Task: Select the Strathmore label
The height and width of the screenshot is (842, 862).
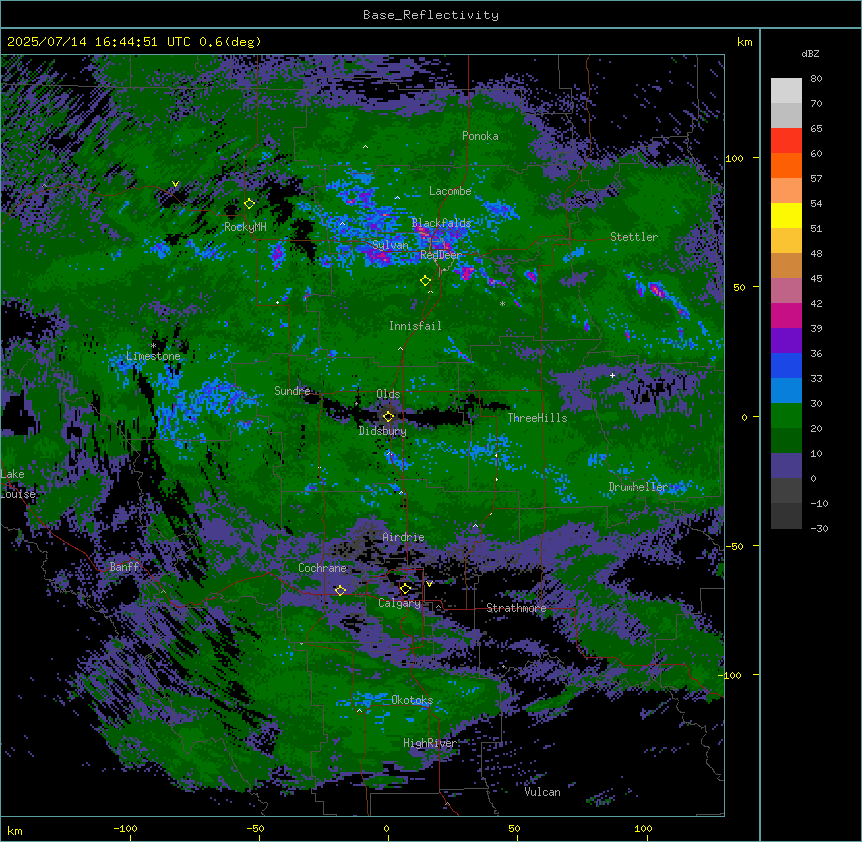Action: click(516, 608)
